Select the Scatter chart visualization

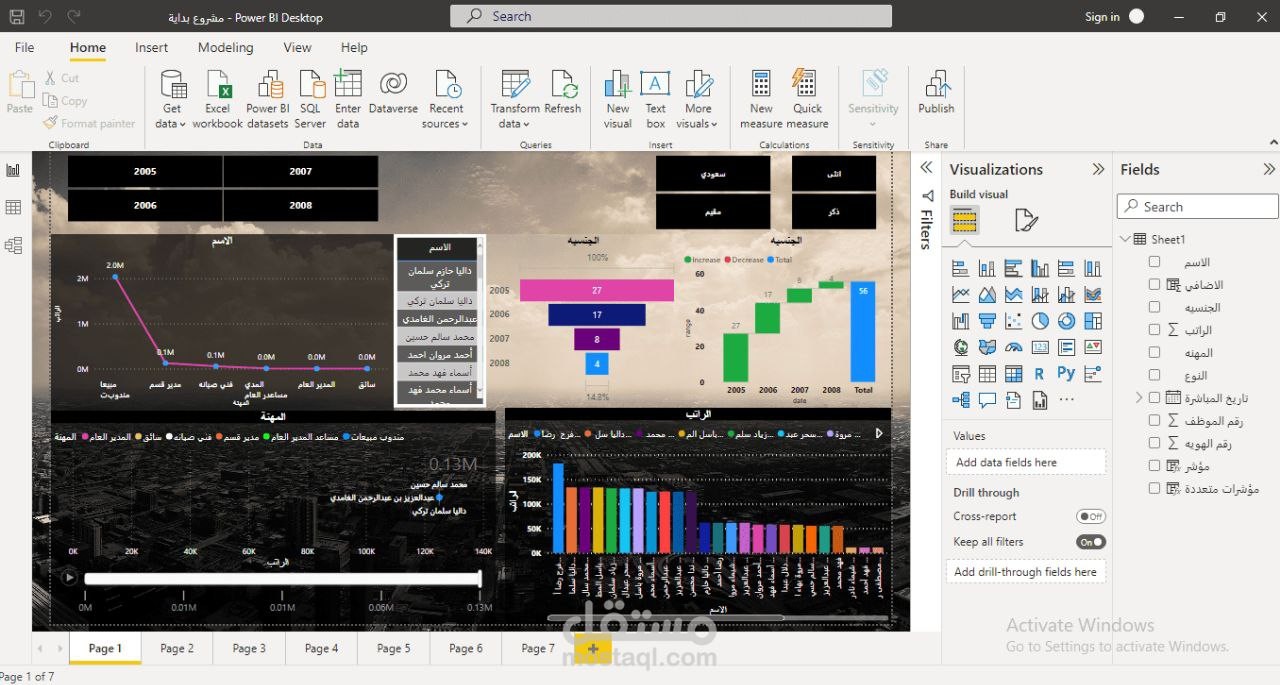tap(1014, 321)
